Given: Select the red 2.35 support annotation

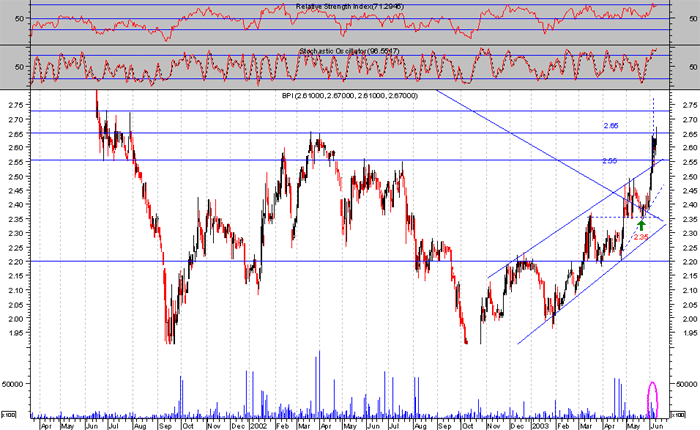Looking at the screenshot, I should 641,237.
